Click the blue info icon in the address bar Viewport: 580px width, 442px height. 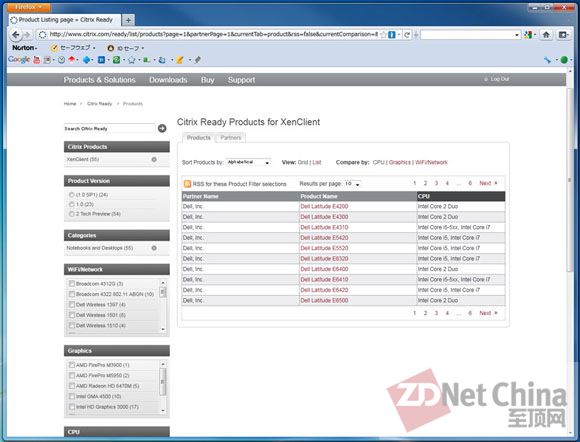[392, 35]
